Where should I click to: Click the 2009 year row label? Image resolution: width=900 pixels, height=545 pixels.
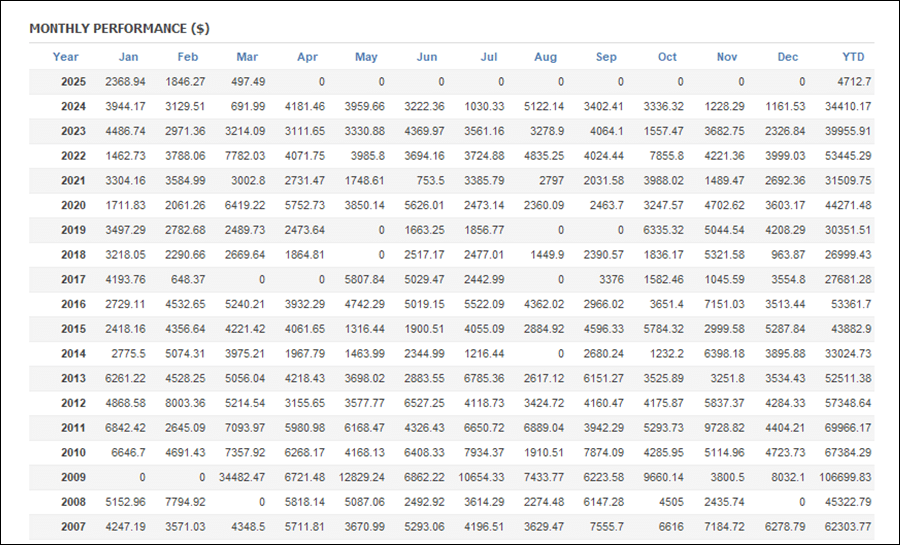tap(73, 477)
